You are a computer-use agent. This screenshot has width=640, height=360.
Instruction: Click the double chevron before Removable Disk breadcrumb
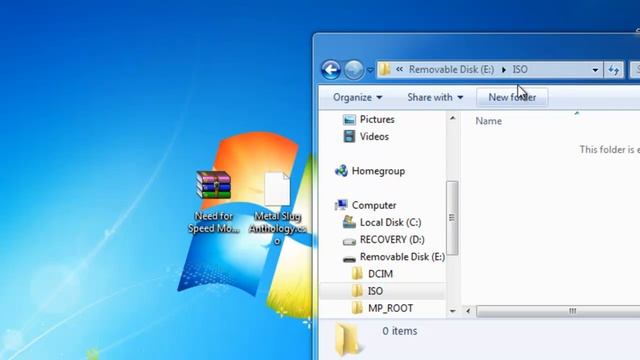tap(399, 69)
